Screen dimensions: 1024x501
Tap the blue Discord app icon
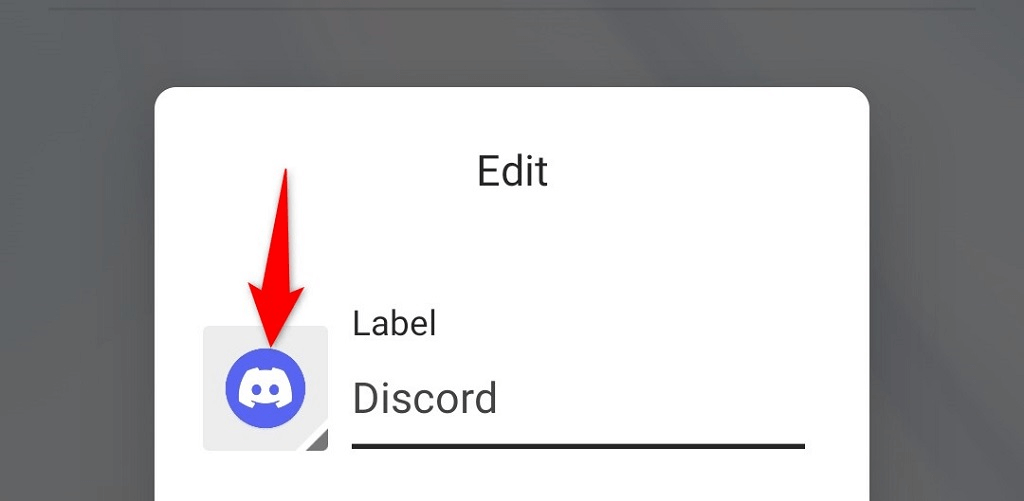(265, 388)
